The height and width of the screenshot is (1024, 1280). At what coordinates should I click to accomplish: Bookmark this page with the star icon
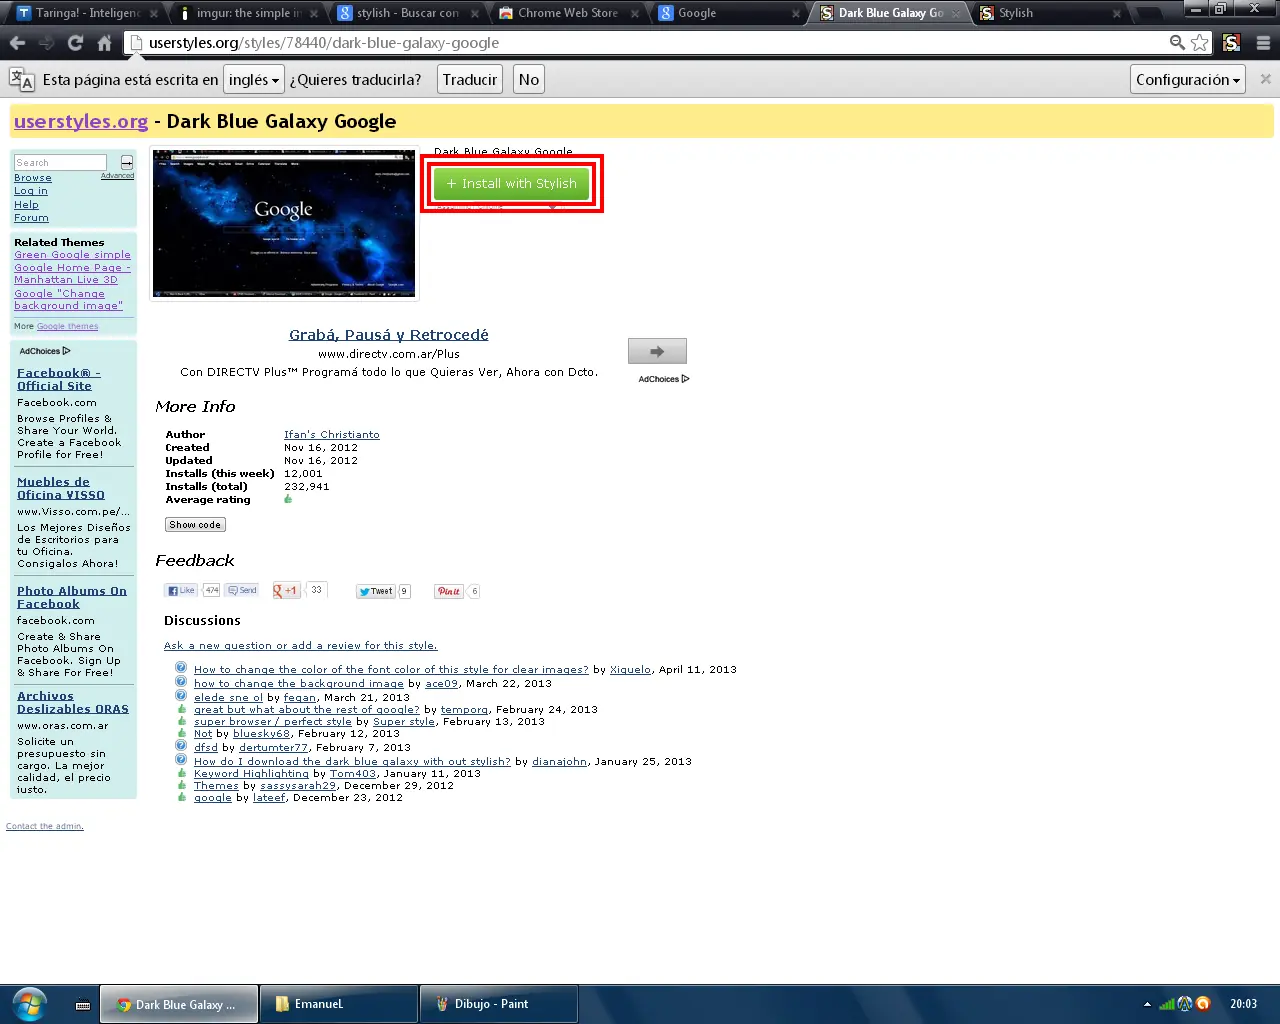pyautogui.click(x=1200, y=43)
